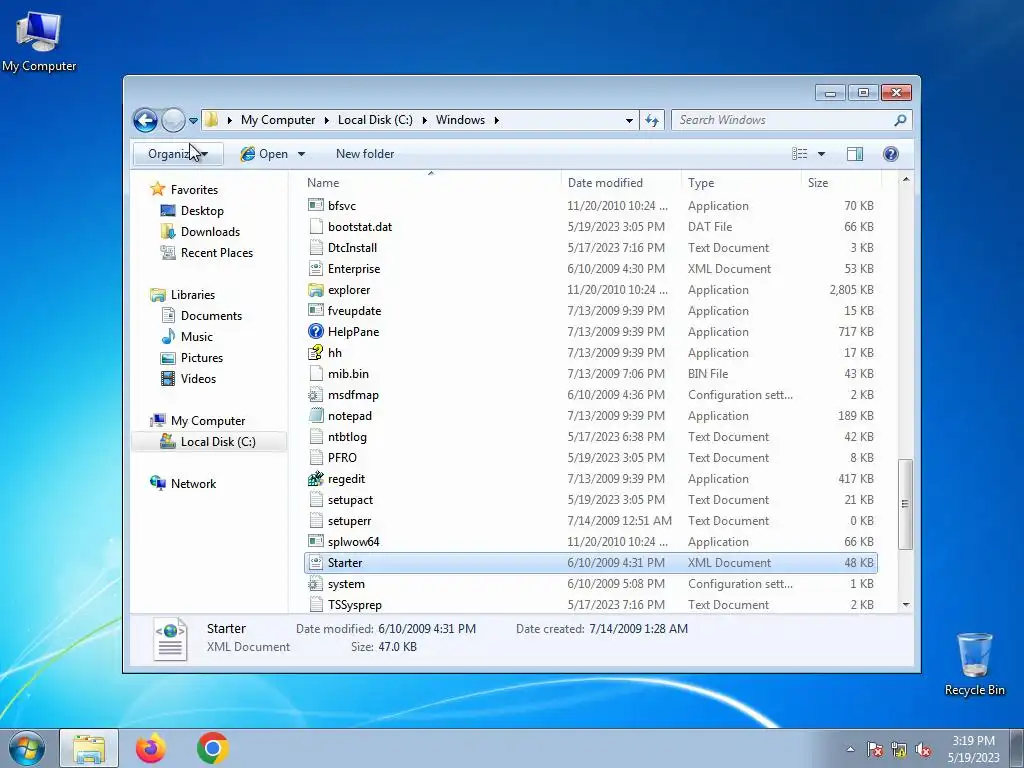The width and height of the screenshot is (1024, 768).
Task: Select the msdfmap configuration file icon
Action: point(316,394)
